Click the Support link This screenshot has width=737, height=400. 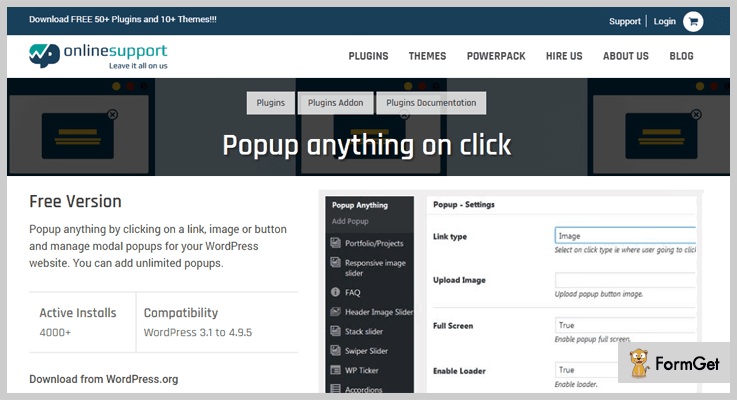[x=625, y=21]
